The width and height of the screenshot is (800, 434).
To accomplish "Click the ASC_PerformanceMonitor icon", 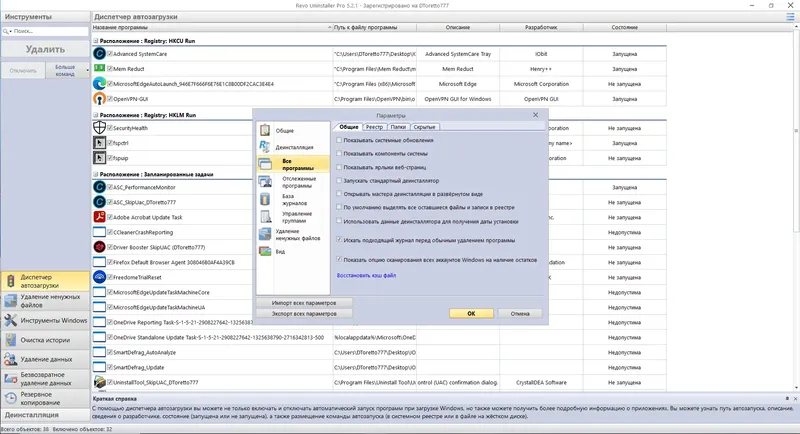I will [x=99, y=187].
